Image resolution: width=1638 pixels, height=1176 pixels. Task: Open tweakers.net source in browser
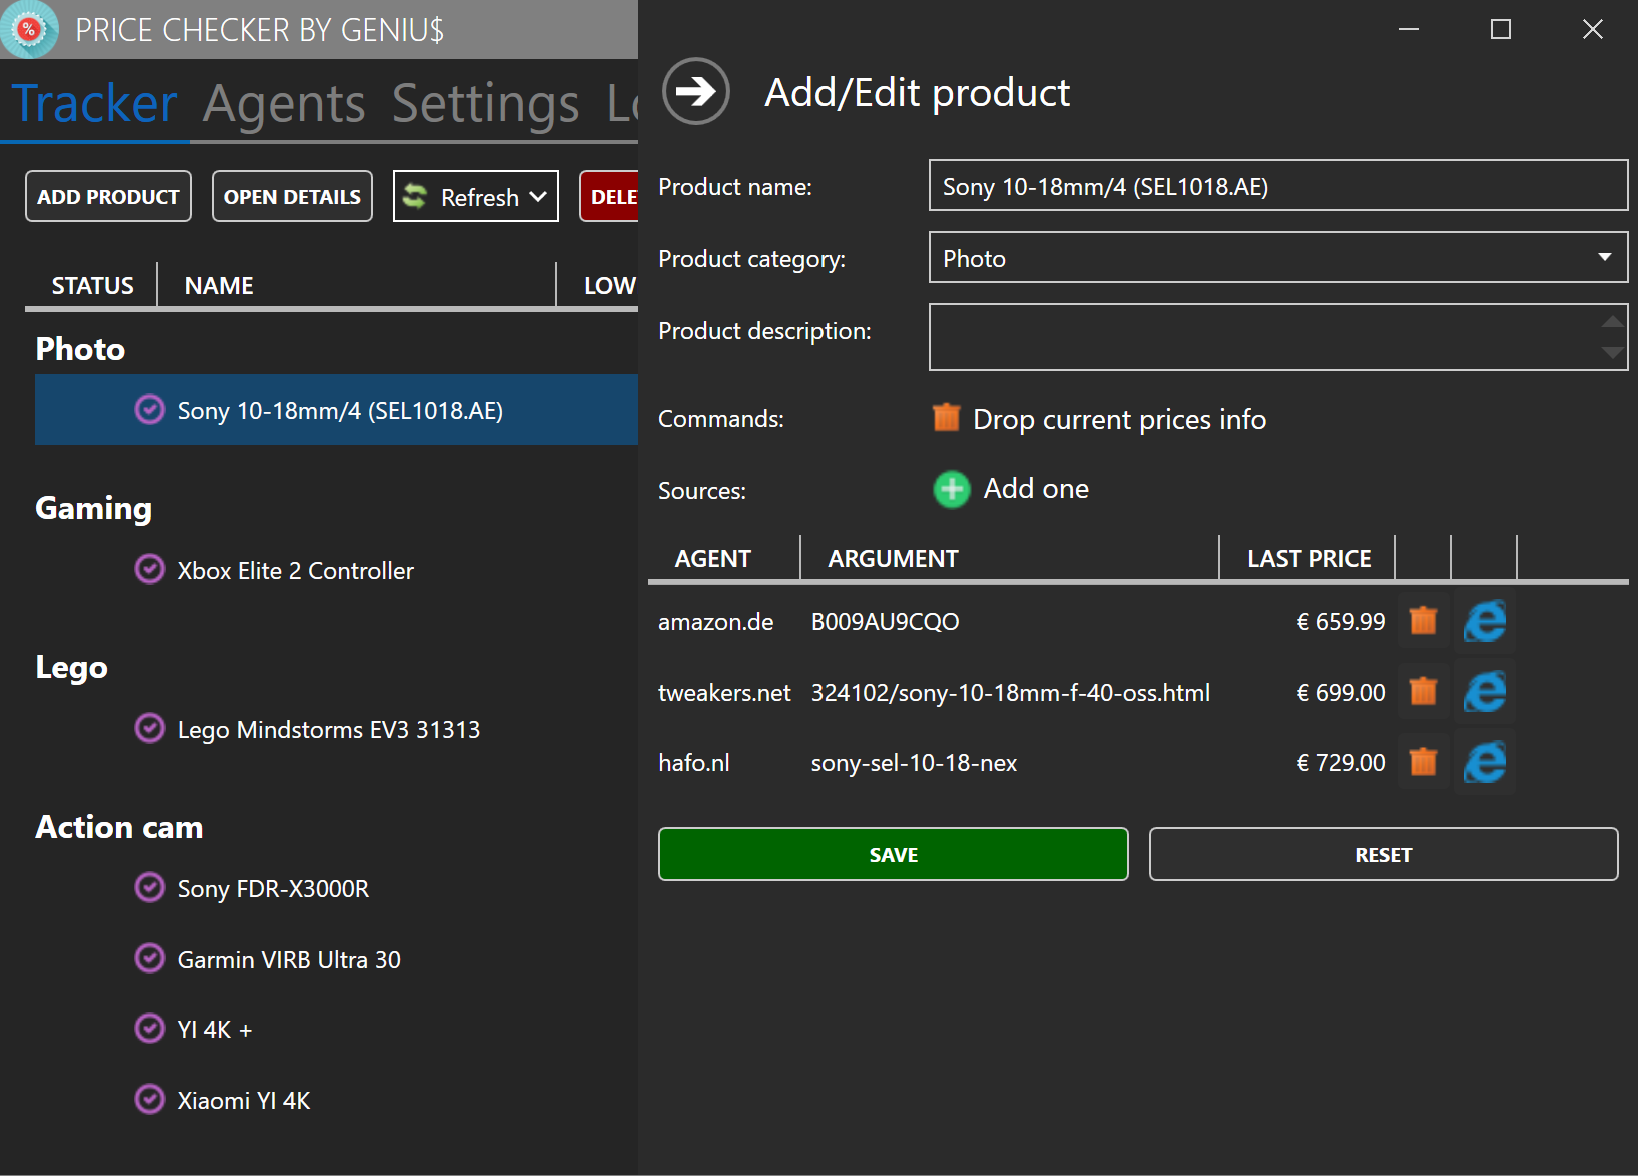coord(1485,692)
